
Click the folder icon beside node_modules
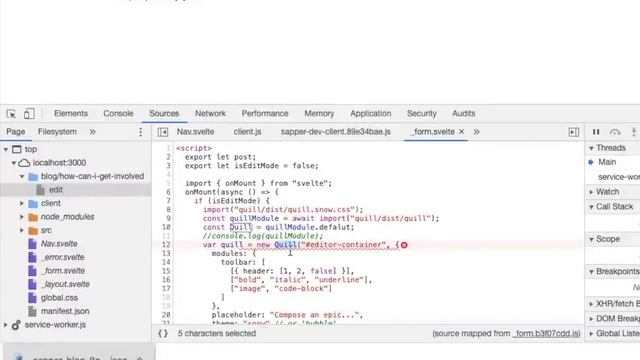click(33, 217)
